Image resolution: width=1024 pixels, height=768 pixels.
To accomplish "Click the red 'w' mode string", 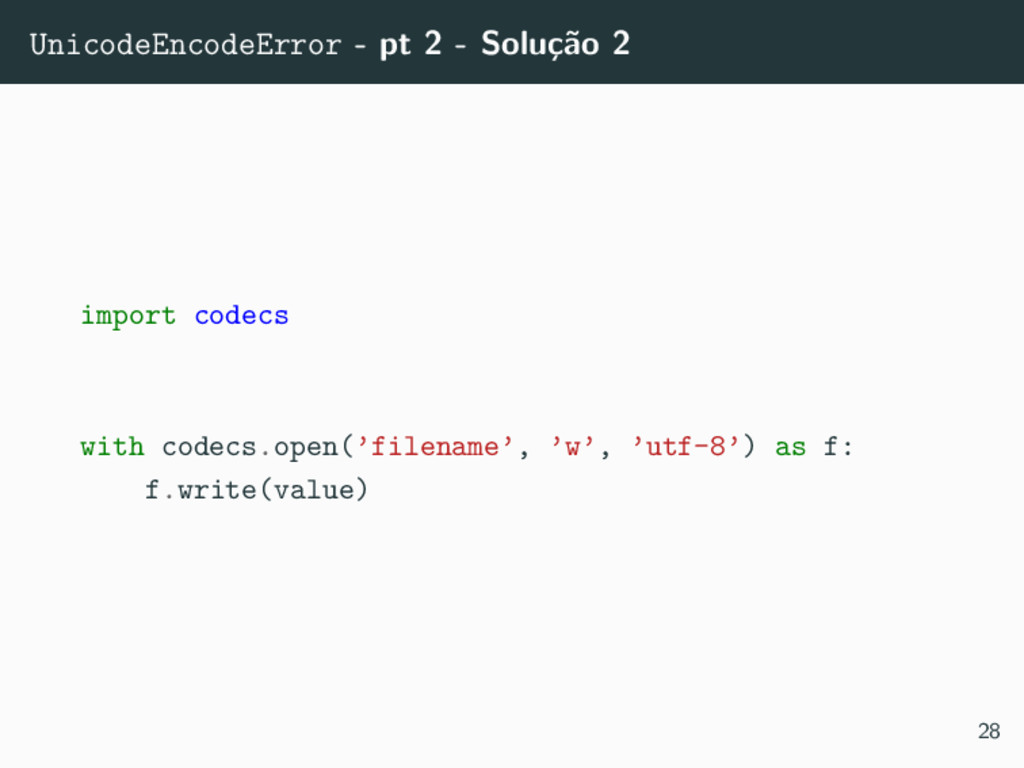I will [x=573, y=447].
